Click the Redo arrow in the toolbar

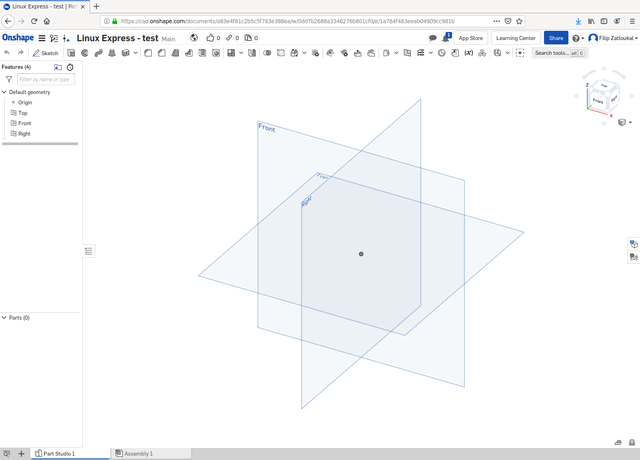coord(20,53)
